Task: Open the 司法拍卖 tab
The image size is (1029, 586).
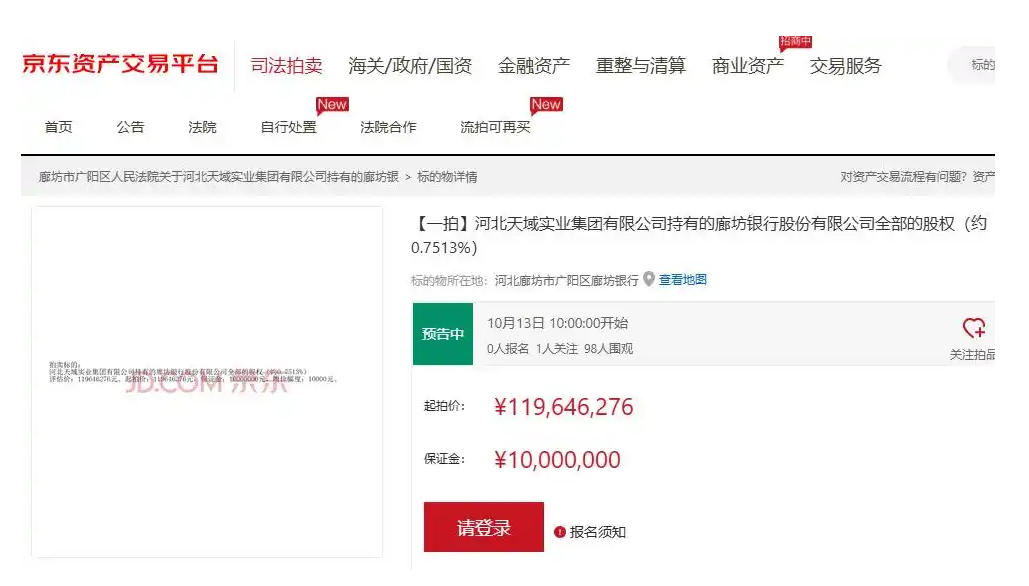Action: coord(286,66)
